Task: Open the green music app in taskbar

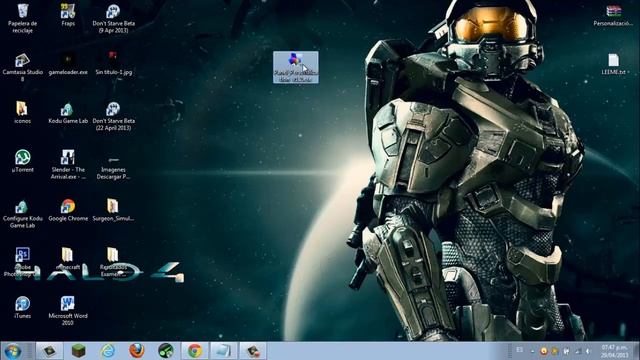Action: pos(166,351)
